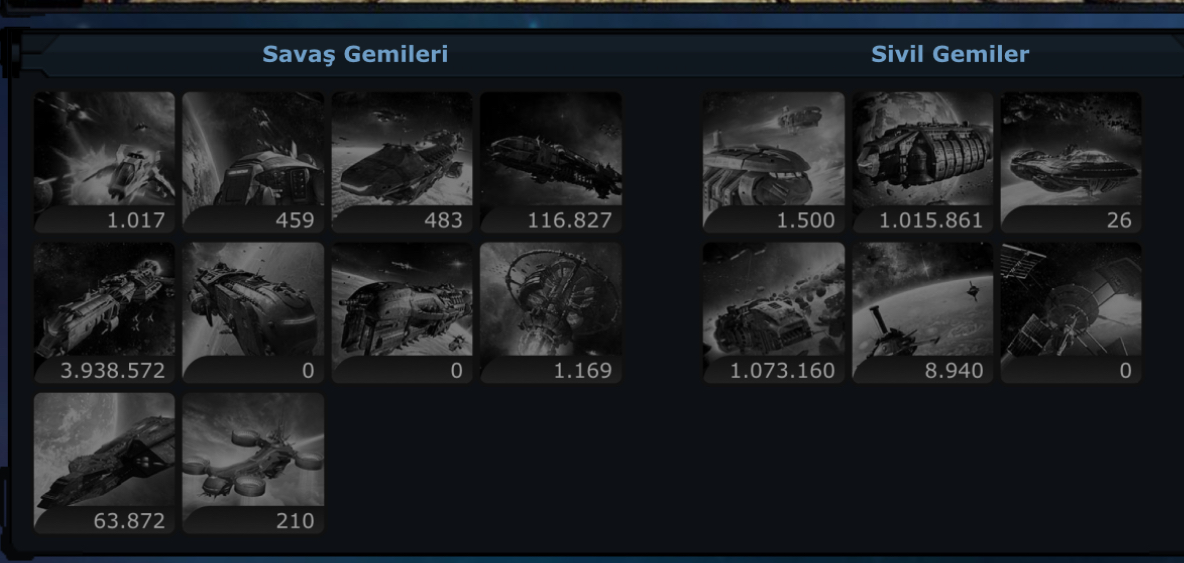Click the colony ship showing 26
This screenshot has height=563, width=1184.
coord(1071,162)
